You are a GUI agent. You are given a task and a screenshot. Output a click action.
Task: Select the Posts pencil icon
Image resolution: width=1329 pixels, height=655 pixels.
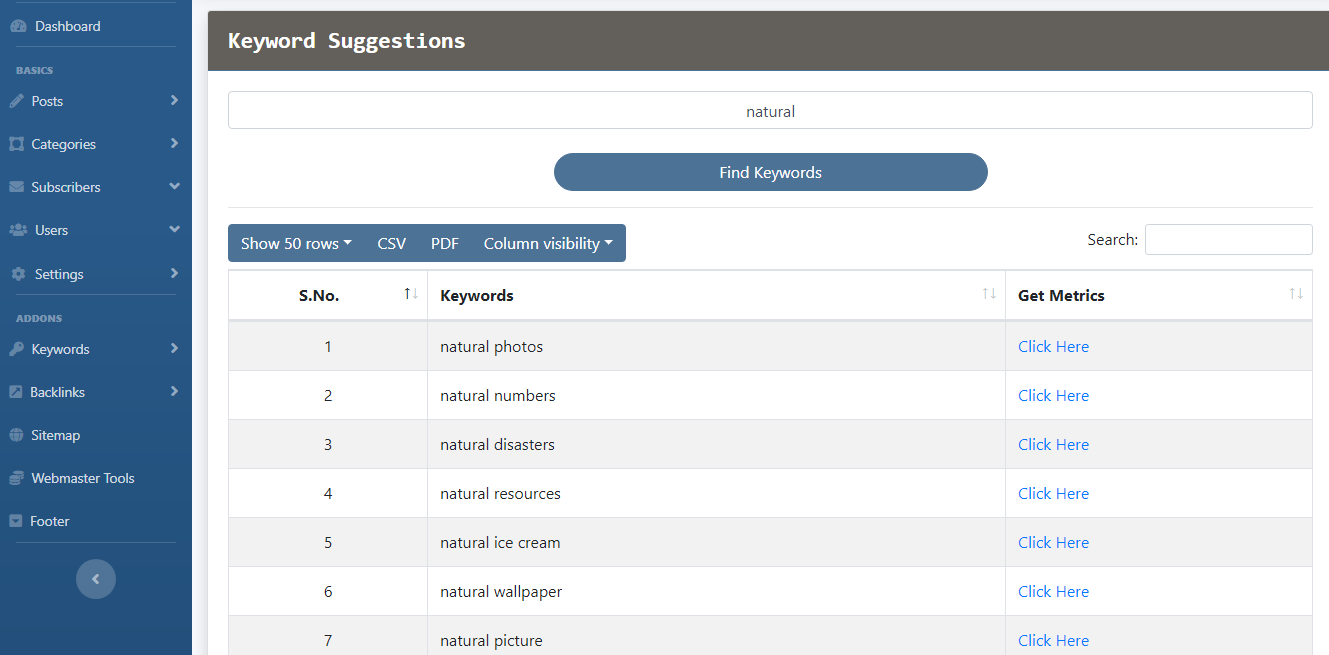click(17, 101)
